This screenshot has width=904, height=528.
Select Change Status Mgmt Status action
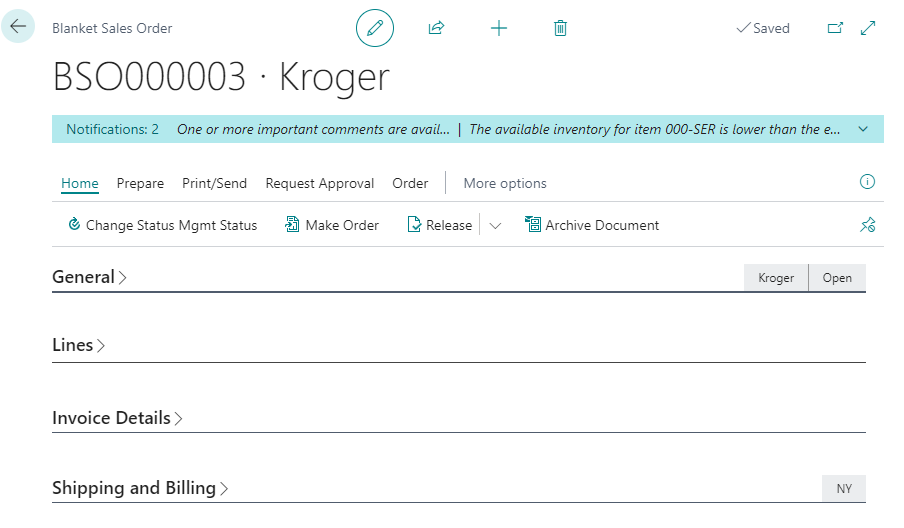point(162,225)
